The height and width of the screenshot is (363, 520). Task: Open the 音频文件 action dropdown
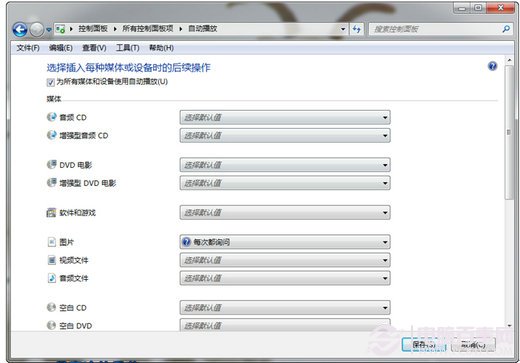click(285, 278)
